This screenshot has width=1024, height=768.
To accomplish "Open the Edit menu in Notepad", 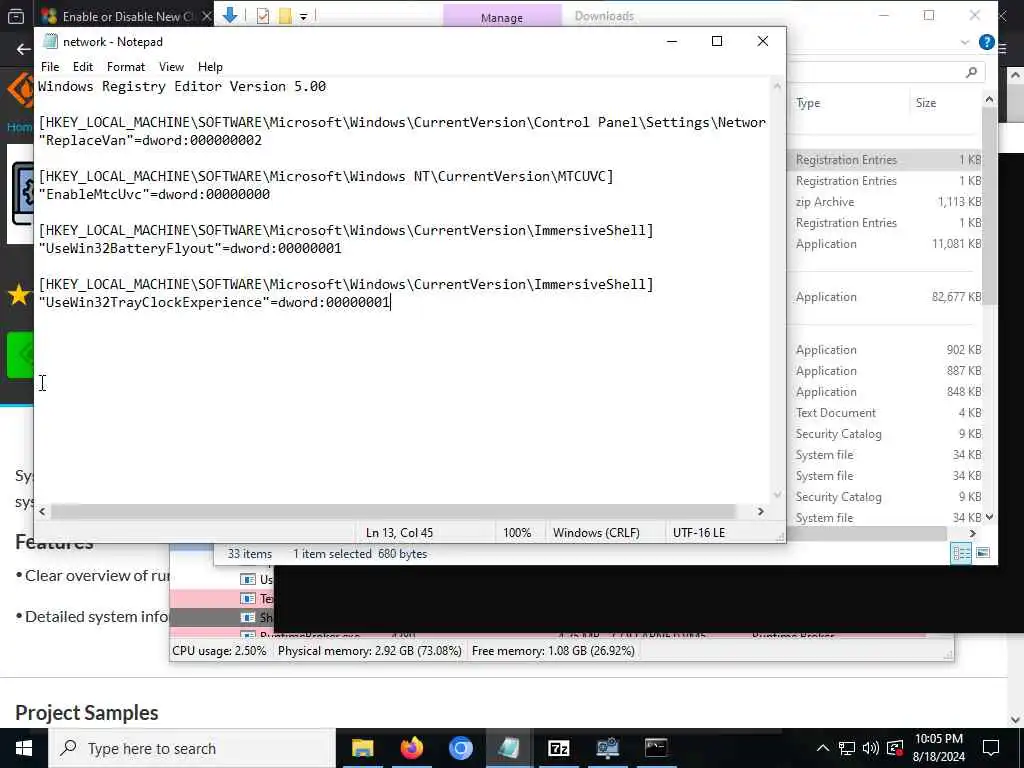I will click(82, 67).
